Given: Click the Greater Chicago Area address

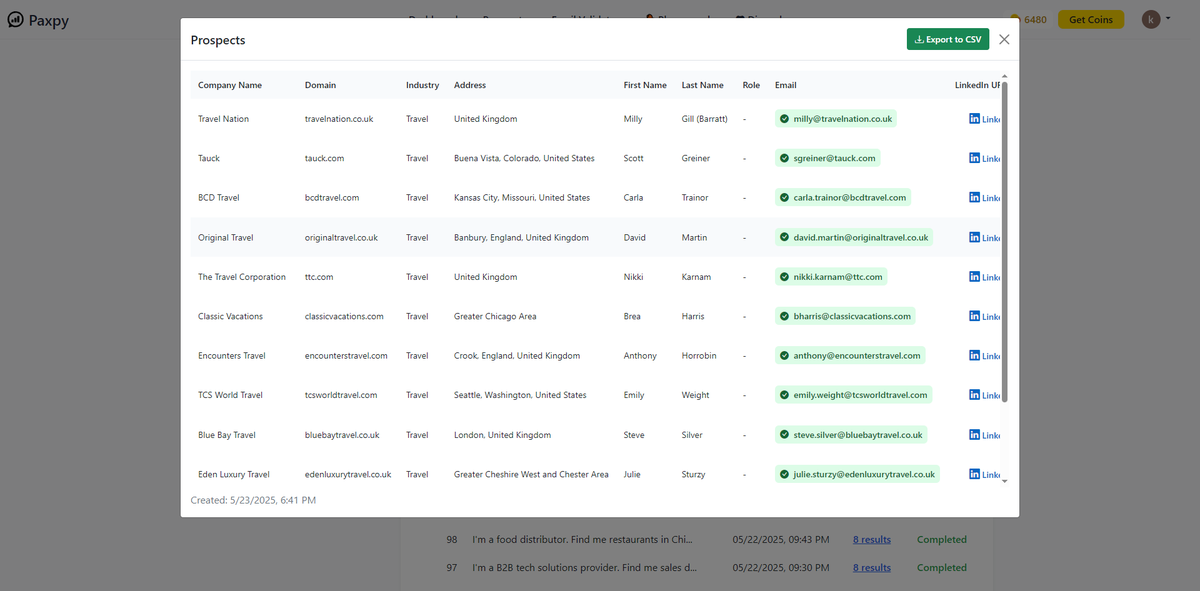Looking at the screenshot, I should (x=495, y=316).
